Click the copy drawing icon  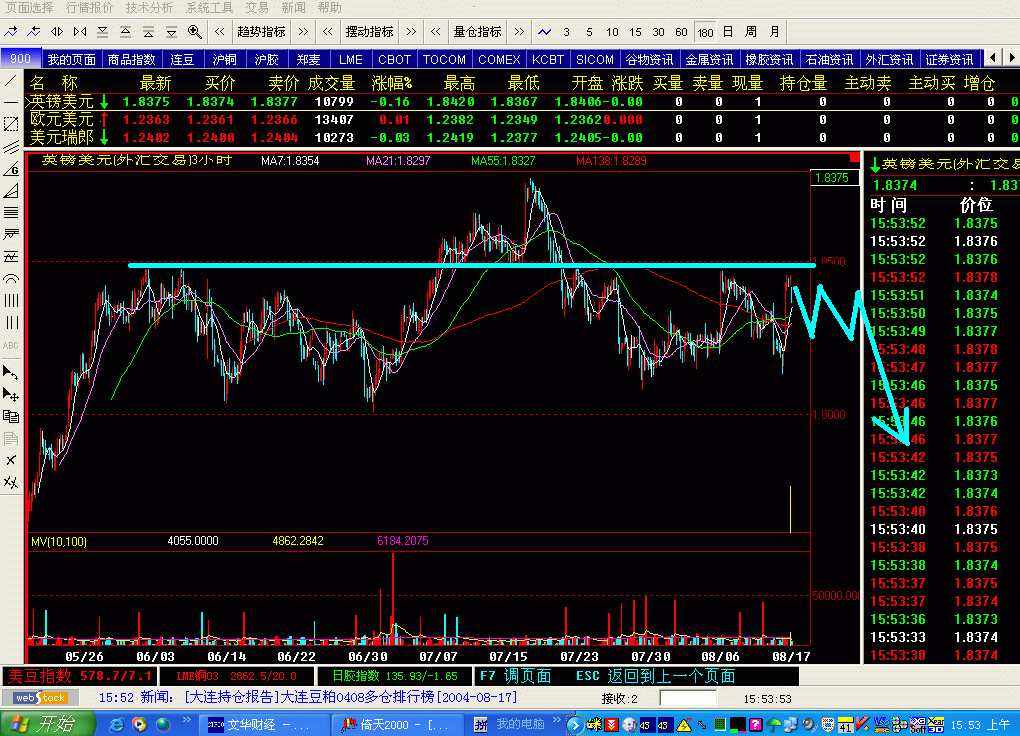point(10,416)
